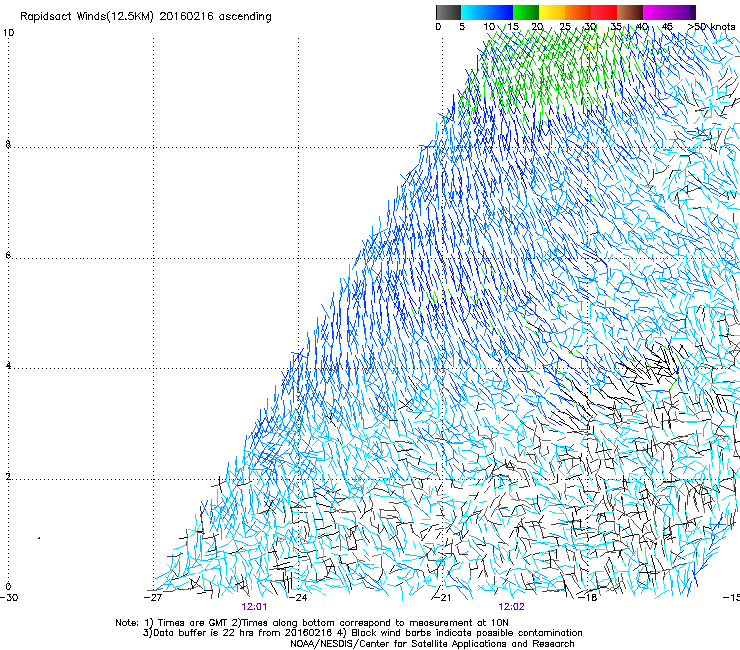The image size is (740, 650).
Task: Select the magenta 40–45 knots legend swatch
Action: tap(656, 12)
